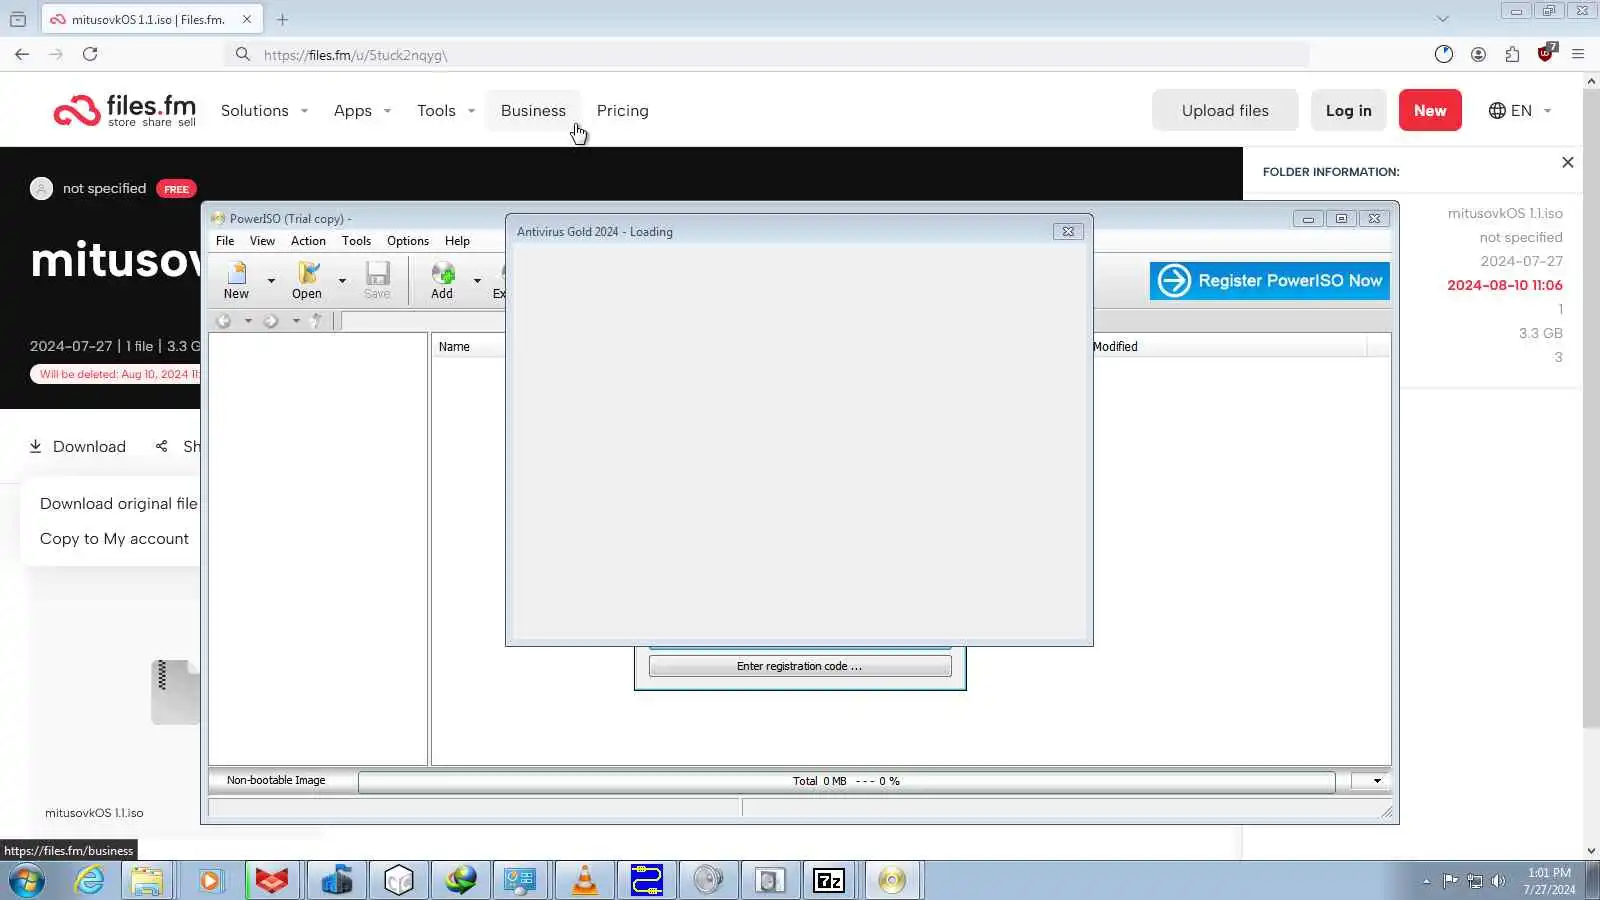Open the browser hamburger menu
Screen dimensions: 1600x900
(x=1579, y=54)
